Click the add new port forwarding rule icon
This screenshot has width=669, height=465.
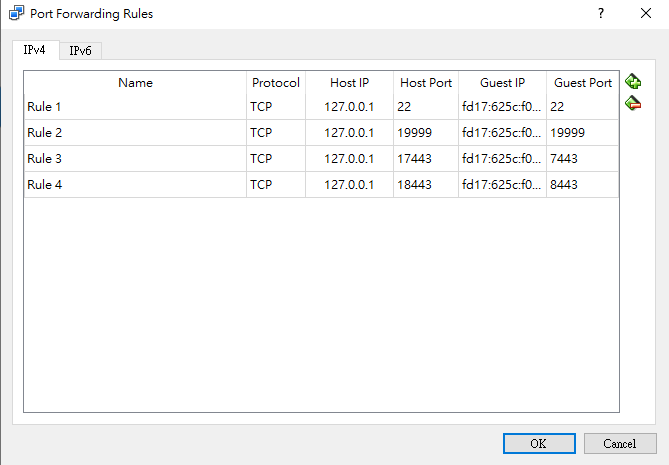tap(632, 82)
